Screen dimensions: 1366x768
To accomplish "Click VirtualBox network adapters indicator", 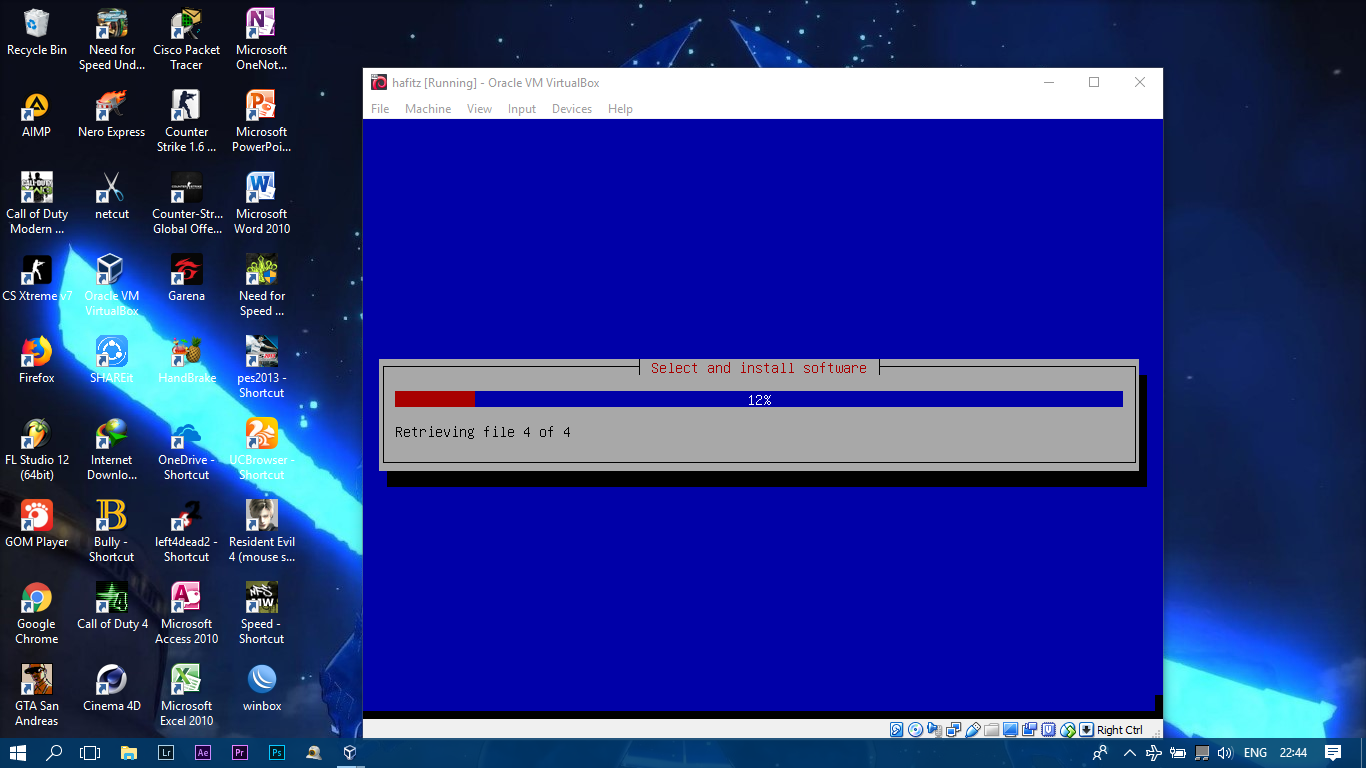I will [953, 730].
